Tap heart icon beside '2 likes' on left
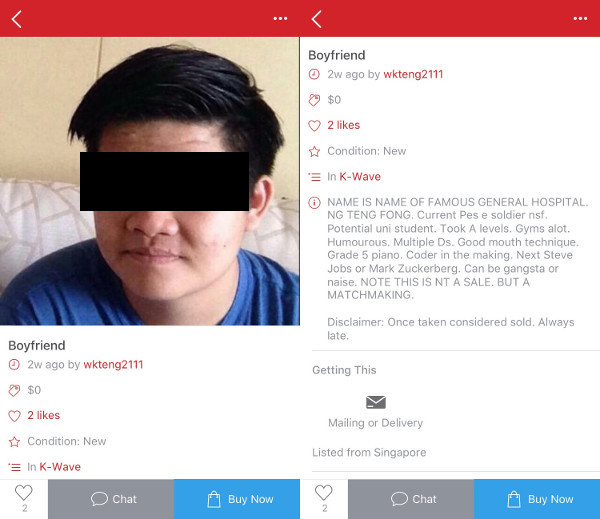 (15, 416)
